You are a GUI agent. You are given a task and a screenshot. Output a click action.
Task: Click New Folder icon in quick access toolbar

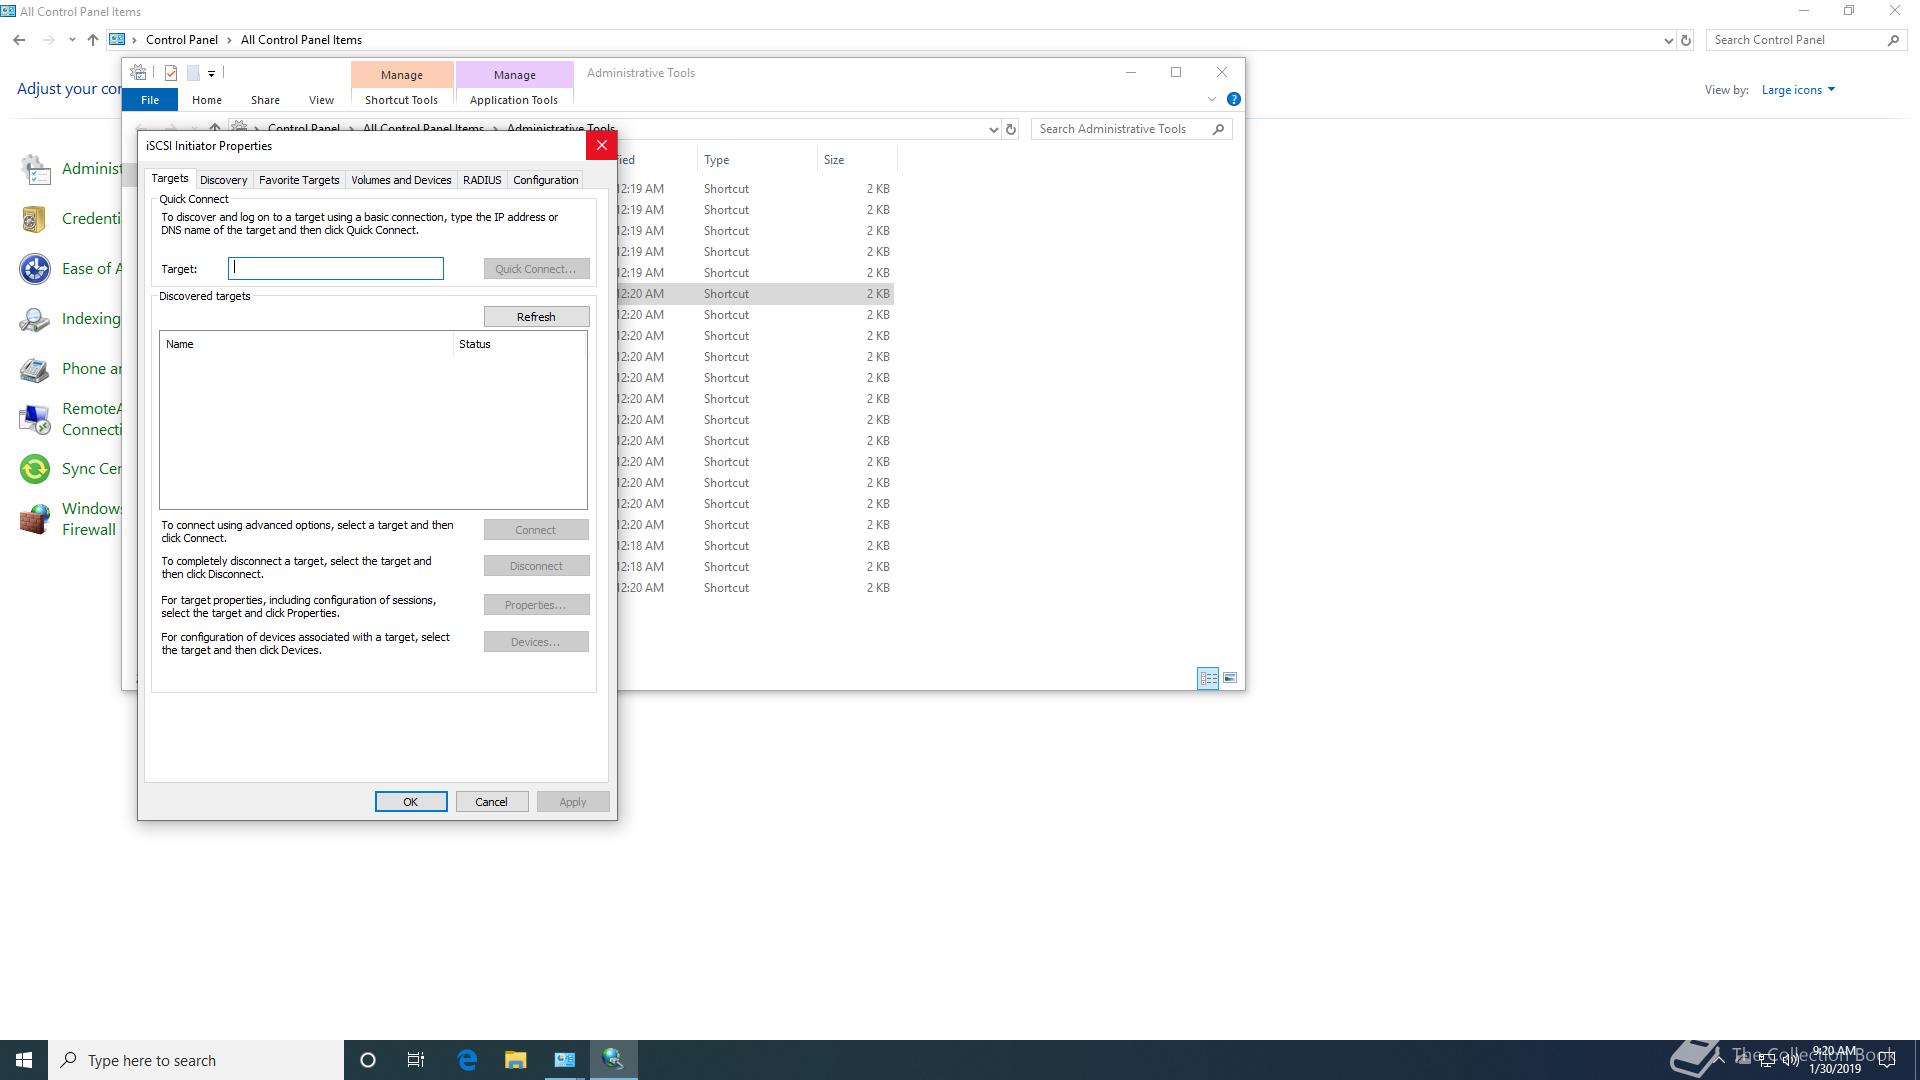click(193, 73)
